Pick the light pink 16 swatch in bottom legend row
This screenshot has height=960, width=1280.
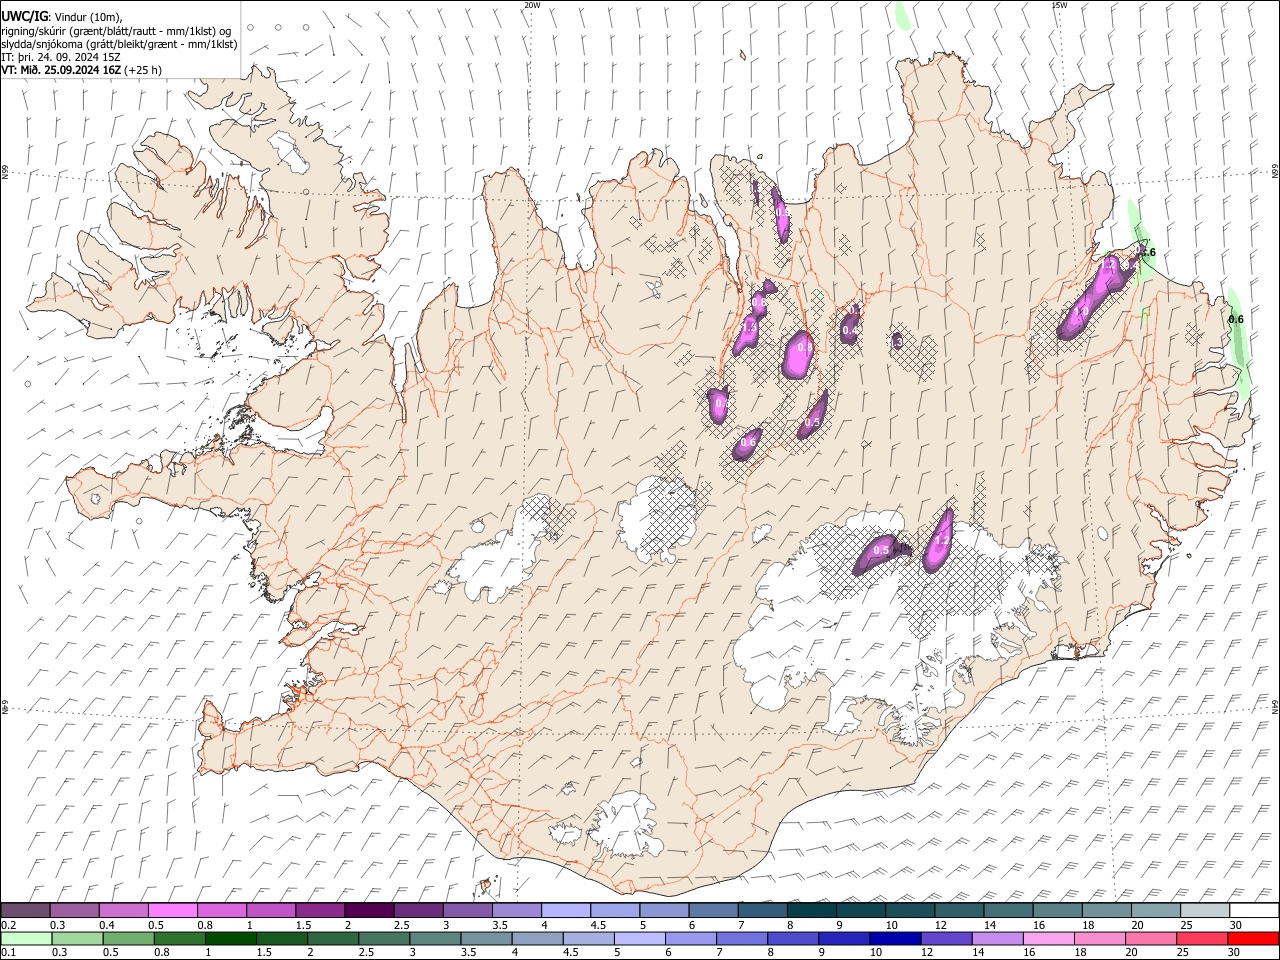coord(1047,938)
